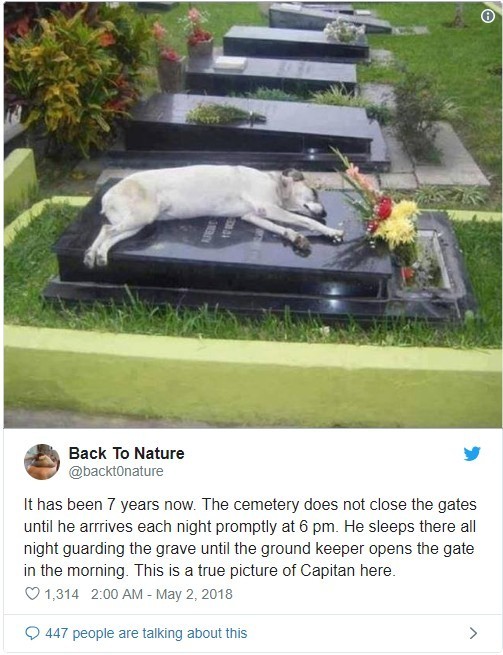Click the green bouquet on the second gravestone
The height and width of the screenshot is (655, 503).
(226, 114)
